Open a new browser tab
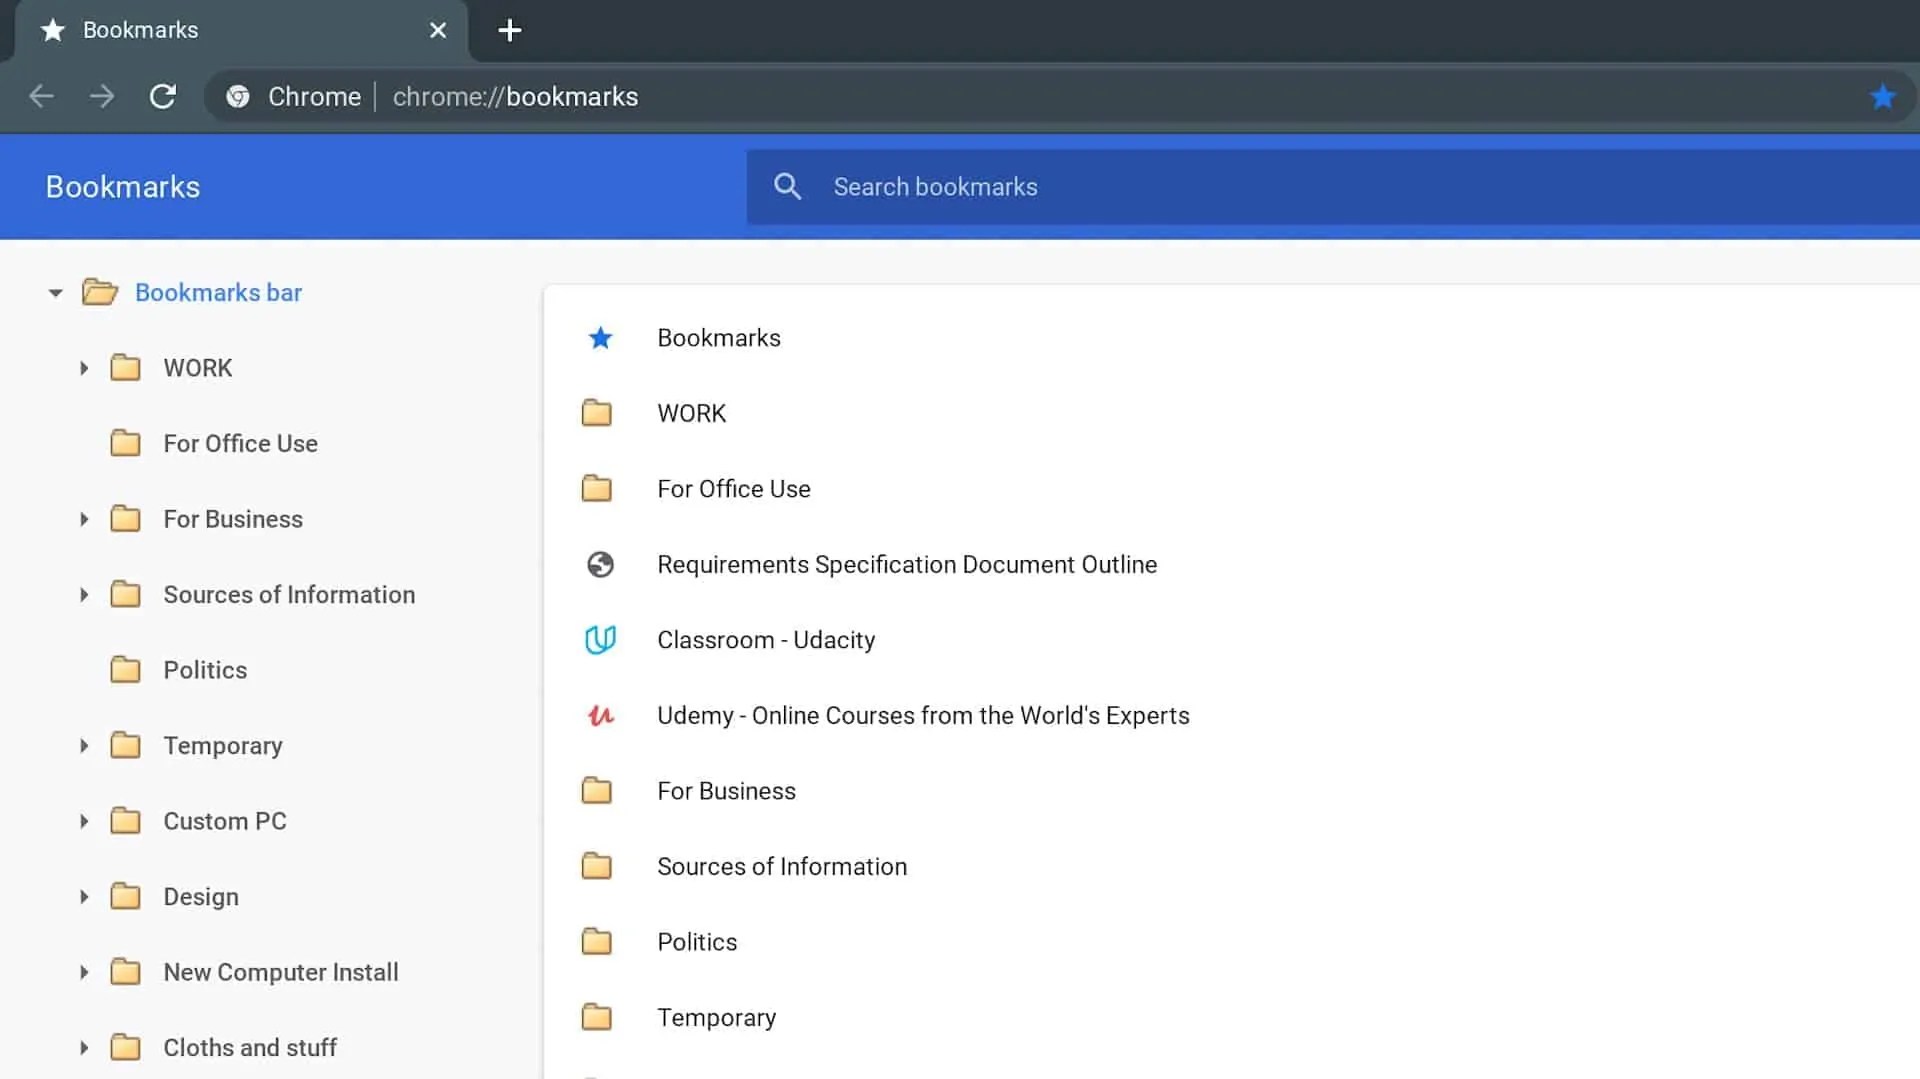This screenshot has width=1920, height=1079. click(509, 30)
